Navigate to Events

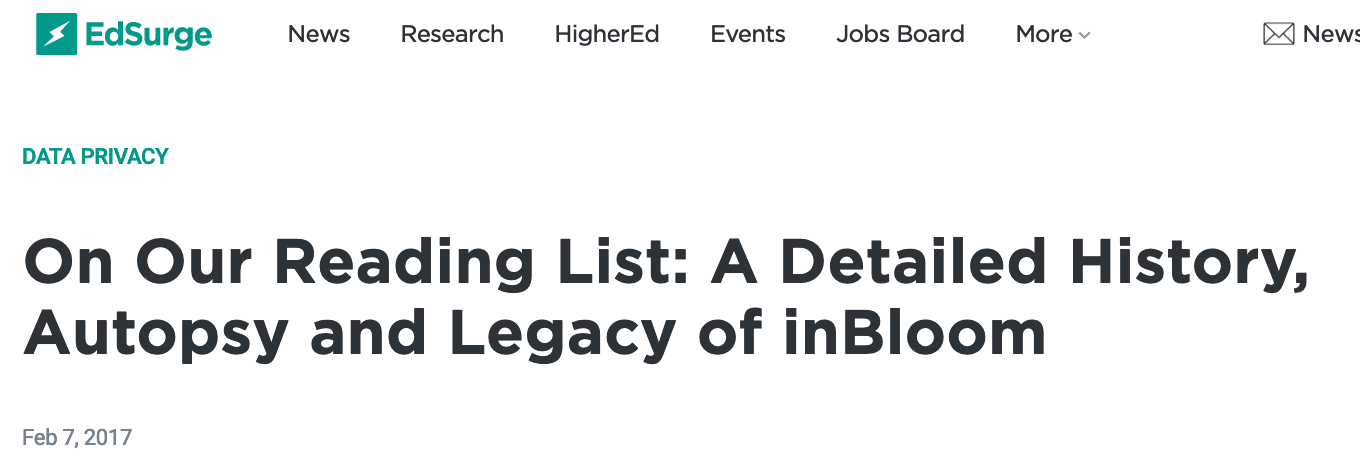pos(748,34)
